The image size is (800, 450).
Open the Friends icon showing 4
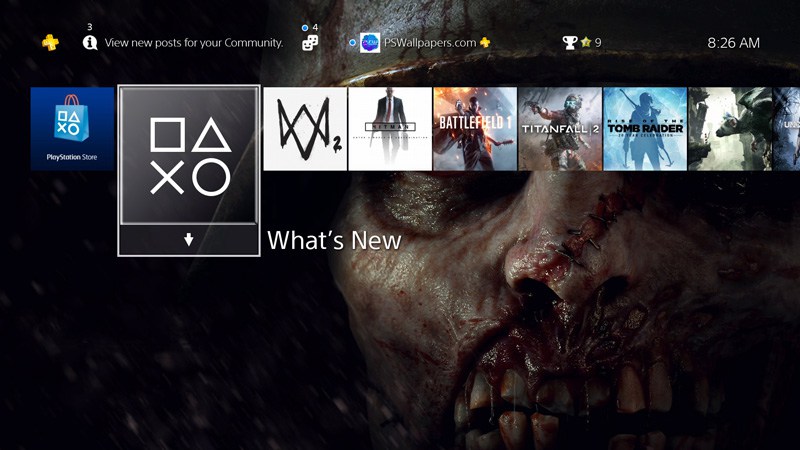310,43
